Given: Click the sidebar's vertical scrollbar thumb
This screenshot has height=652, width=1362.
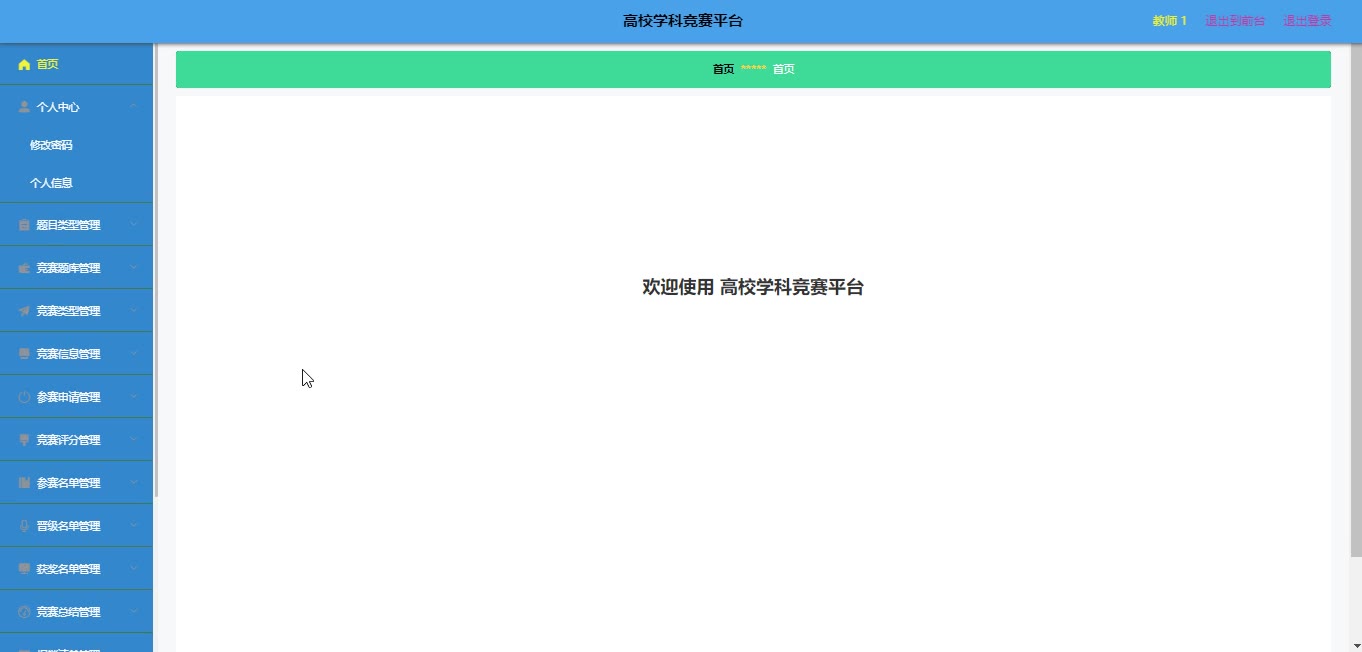Looking at the screenshot, I should click(156, 270).
